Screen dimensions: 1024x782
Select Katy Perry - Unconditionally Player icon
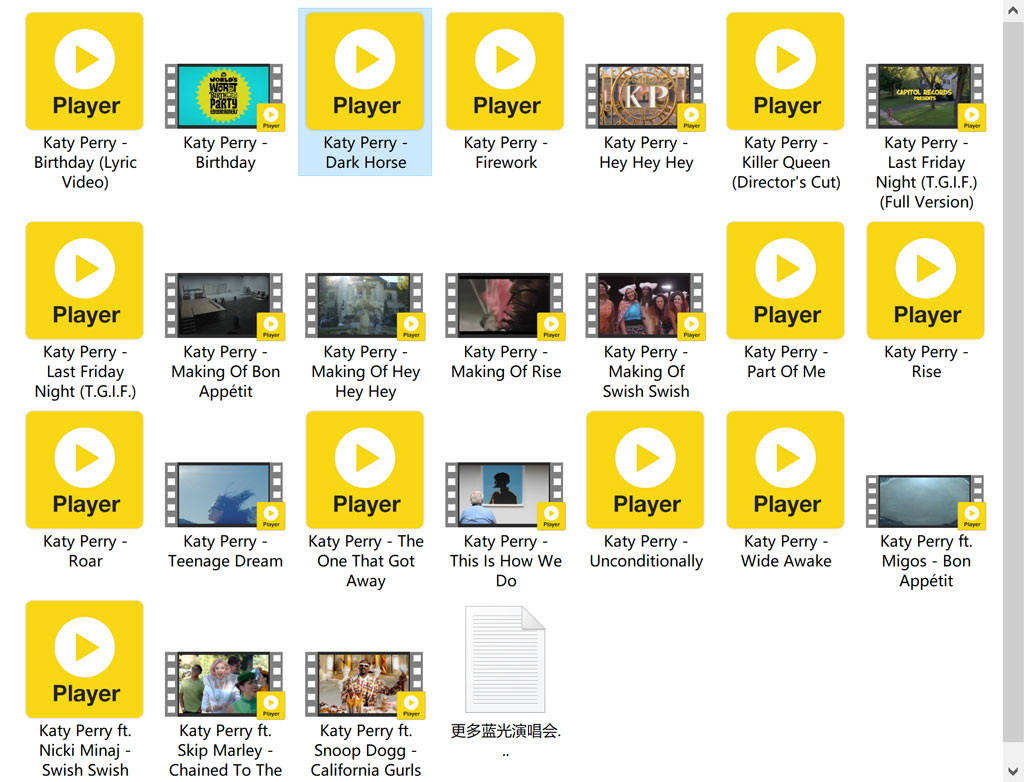click(x=645, y=470)
